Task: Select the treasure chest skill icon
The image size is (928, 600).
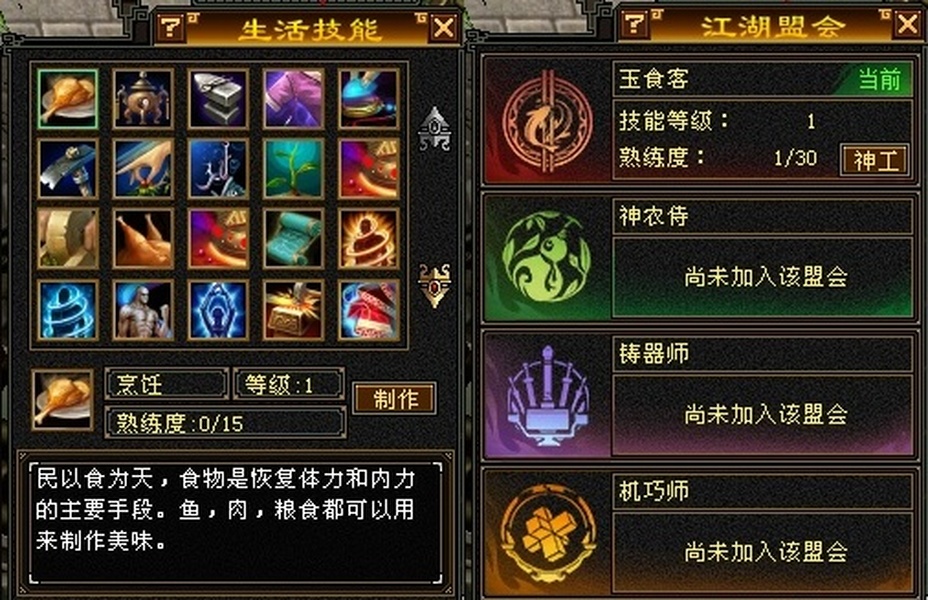Action: (294, 309)
